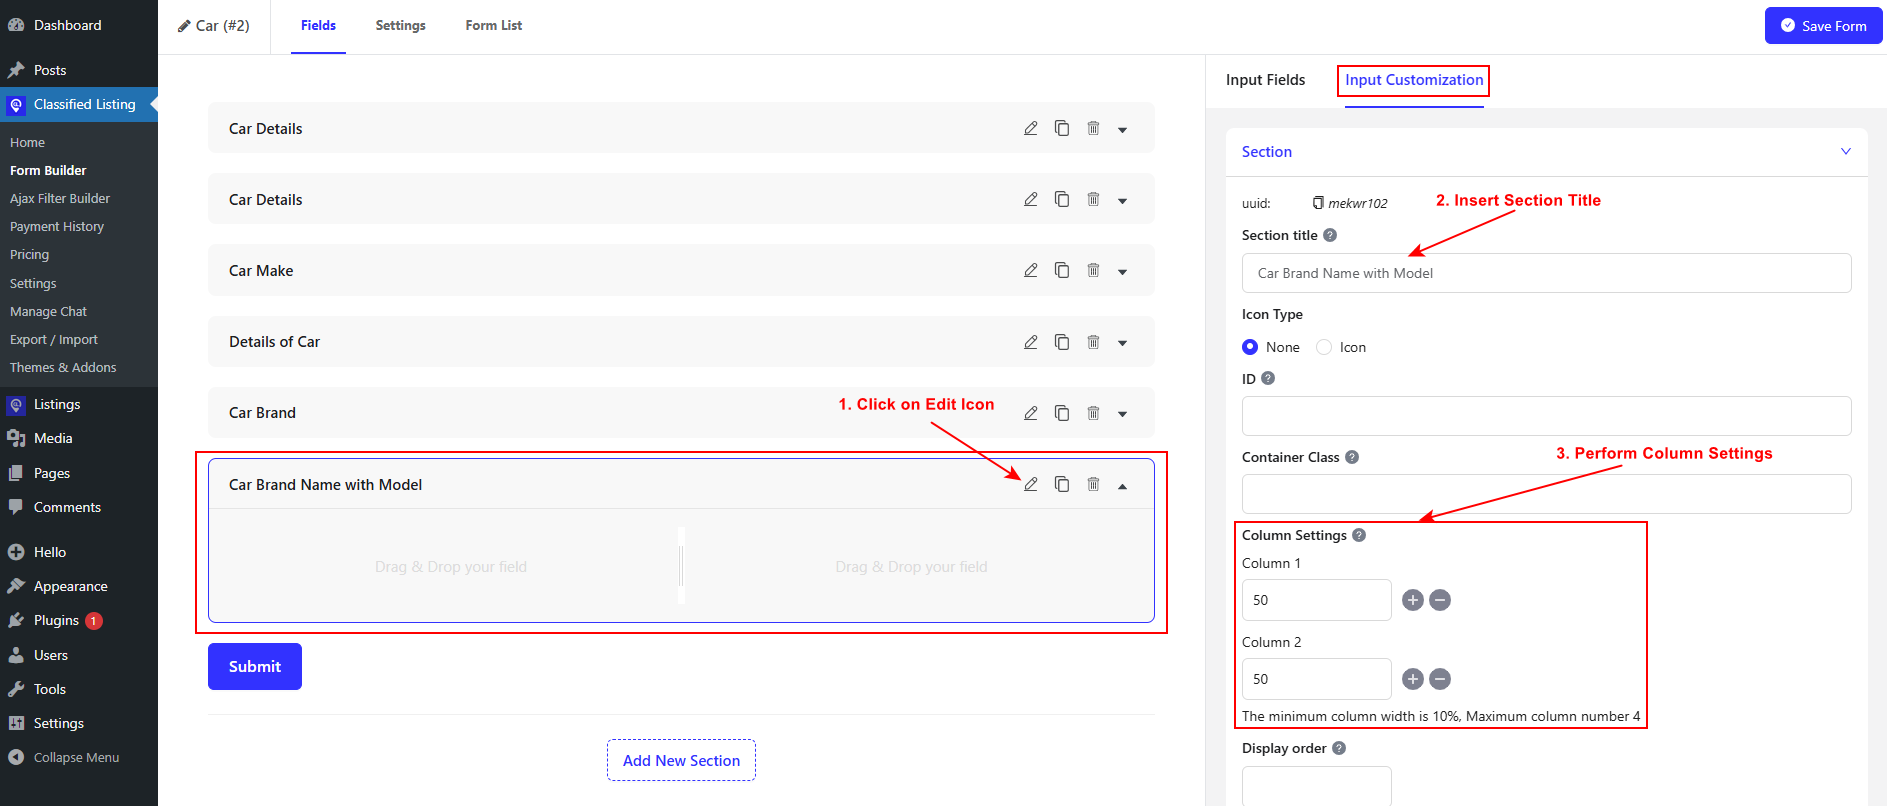This screenshot has height=806, width=1887.
Task: Click edit icon for Car Make section
Action: click(1031, 270)
